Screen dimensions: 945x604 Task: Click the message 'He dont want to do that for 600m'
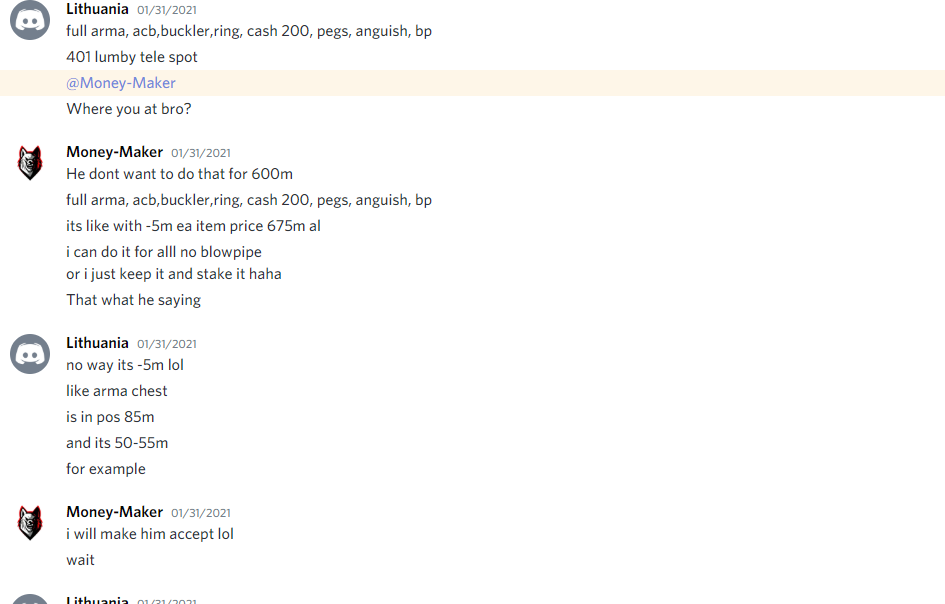point(179,174)
